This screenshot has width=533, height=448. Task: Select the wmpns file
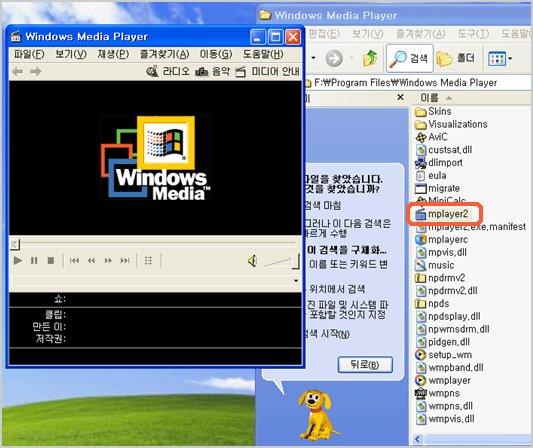[x=437, y=393]
